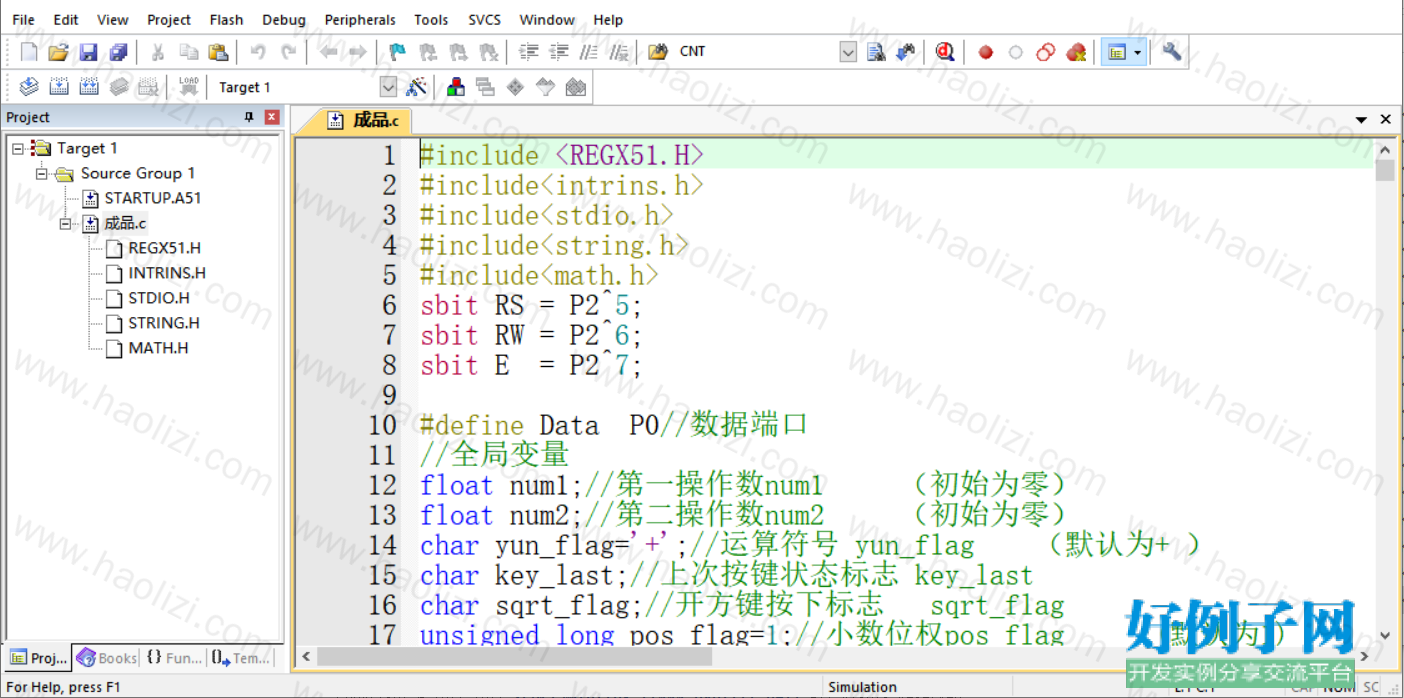Click the Save All icon
Image resolution: width=1404 pixels, height=698 pixels.
118,52
